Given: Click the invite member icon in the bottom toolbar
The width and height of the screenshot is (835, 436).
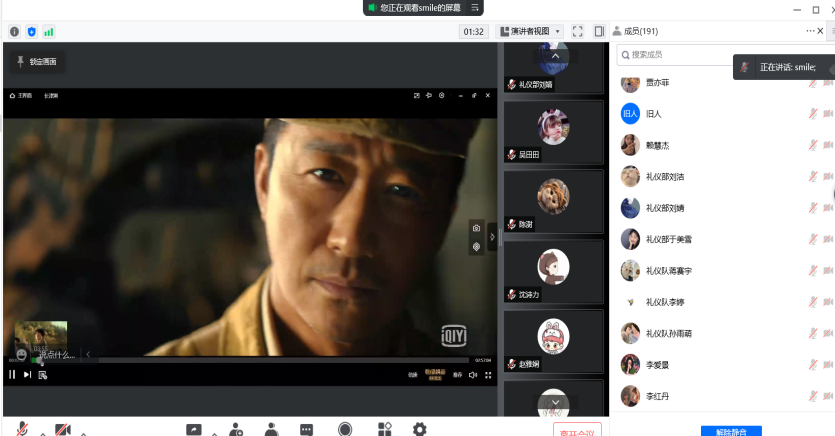Looking at the screenshot, I should click(235, 429).
